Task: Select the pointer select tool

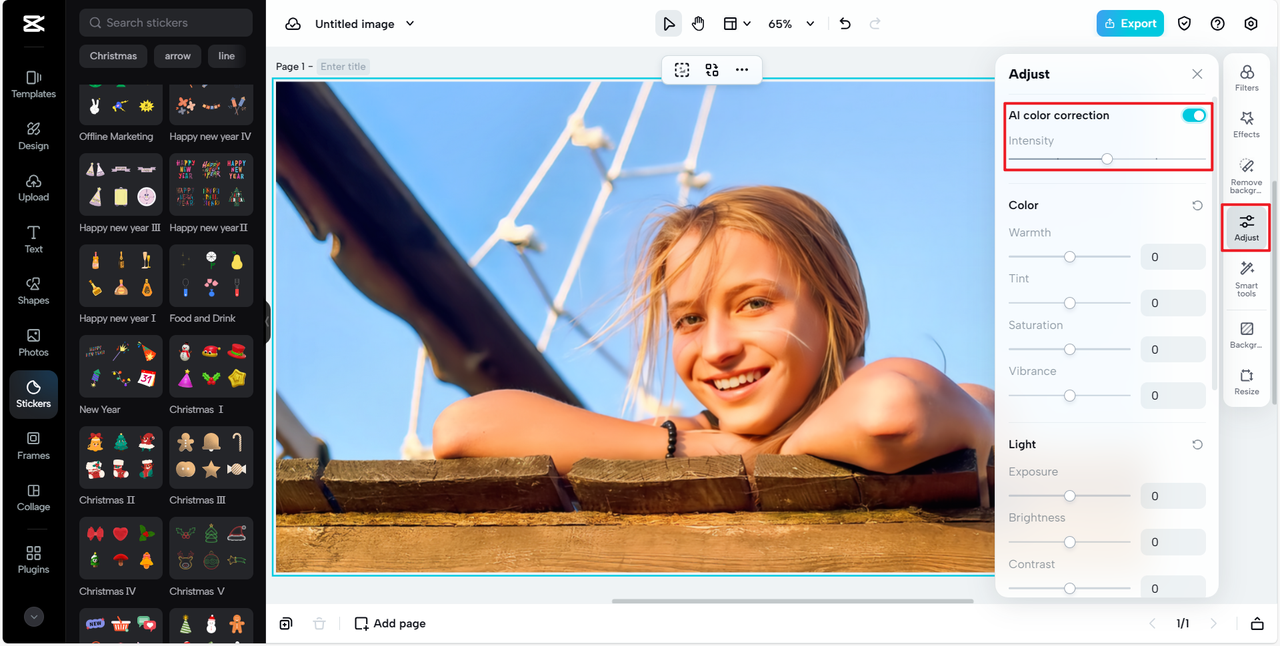Action: [669, 24]
